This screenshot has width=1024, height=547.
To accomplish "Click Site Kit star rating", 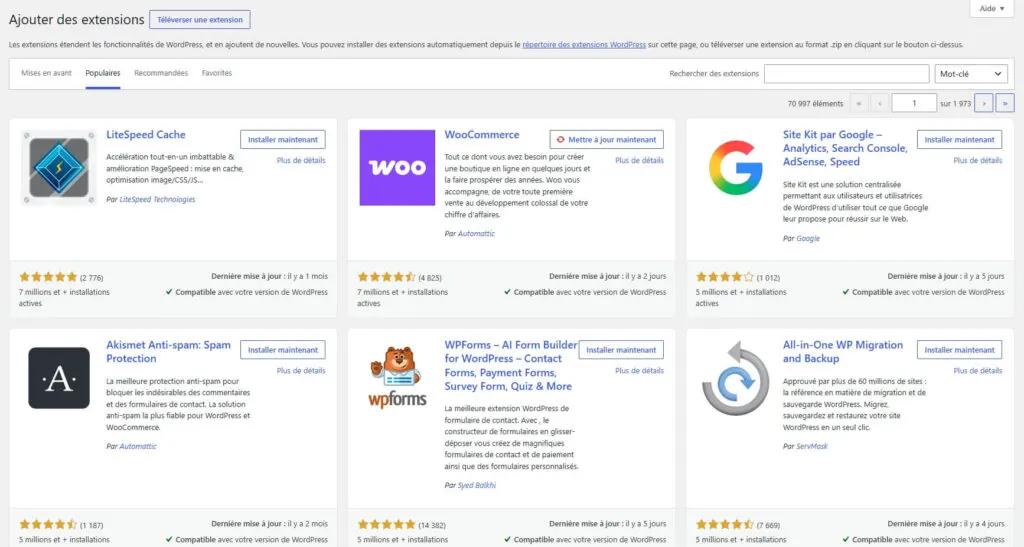I will 725,277.
